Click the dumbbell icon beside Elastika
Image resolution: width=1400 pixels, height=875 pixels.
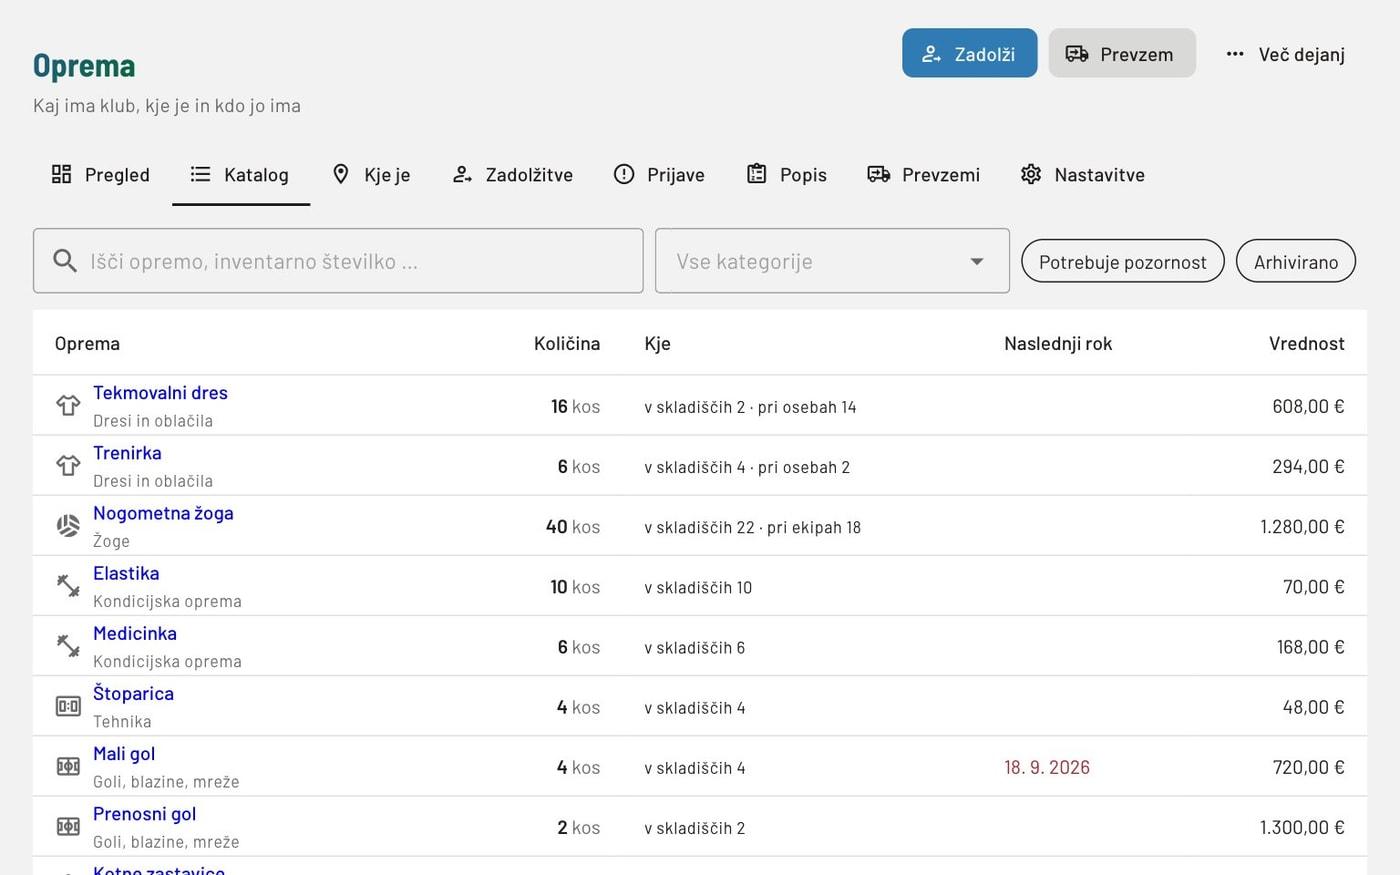click(x=68, y=586)
